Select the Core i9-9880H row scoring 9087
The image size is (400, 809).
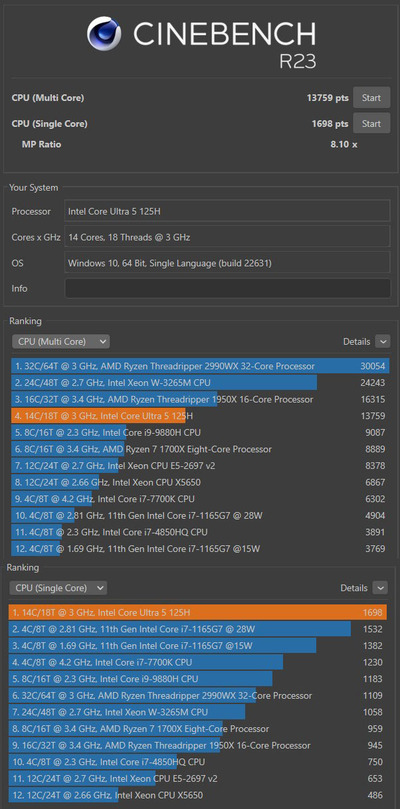200,432
